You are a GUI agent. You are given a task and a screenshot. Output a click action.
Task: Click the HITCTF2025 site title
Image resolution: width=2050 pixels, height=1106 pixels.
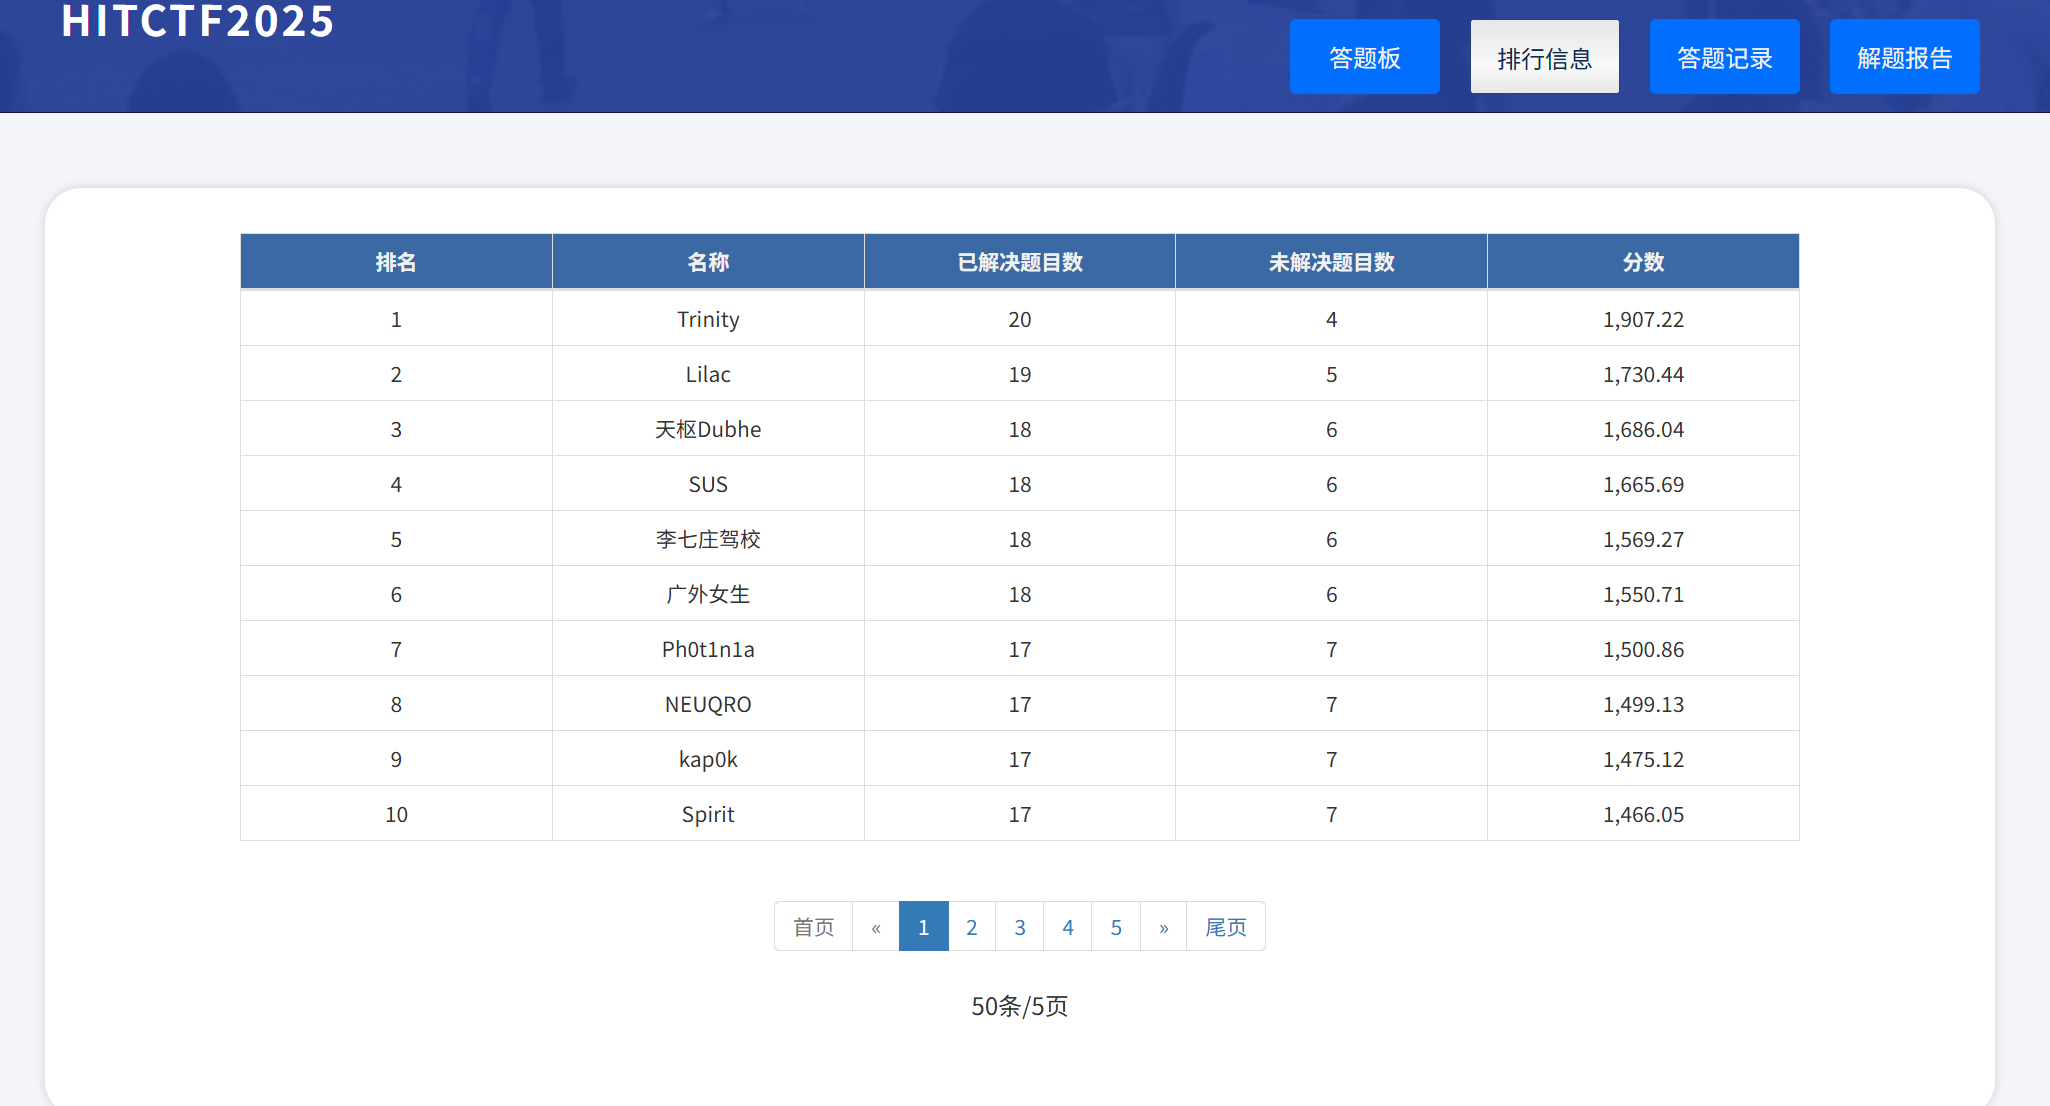(198, 22)
